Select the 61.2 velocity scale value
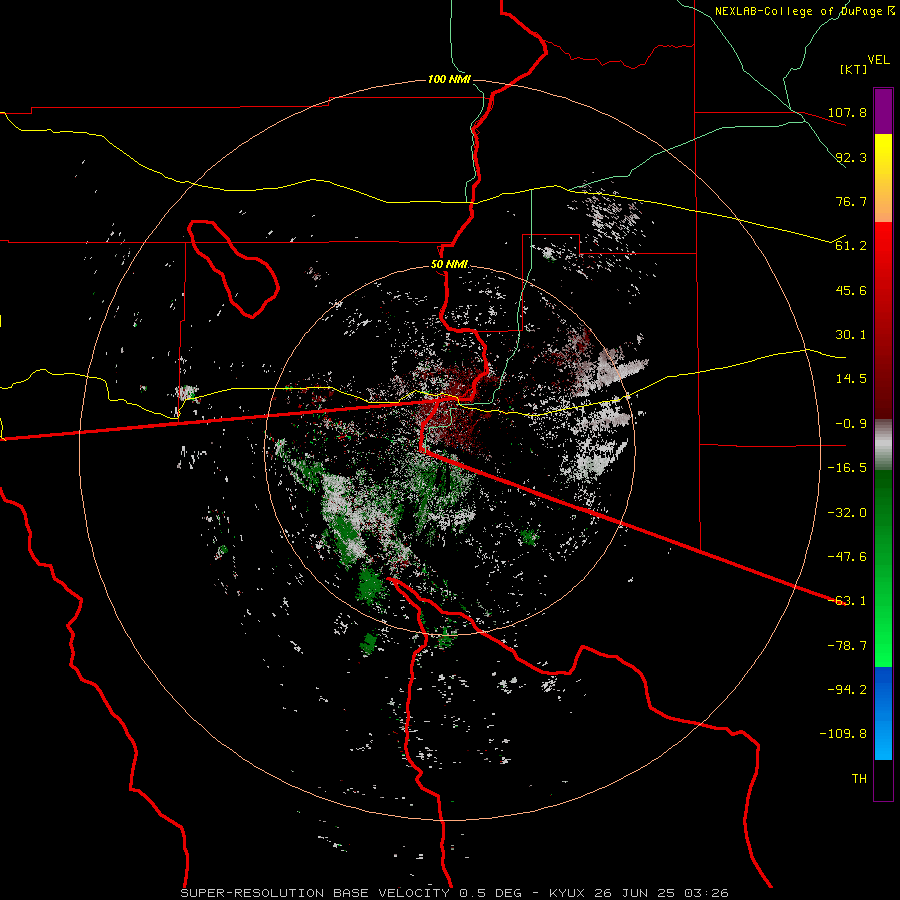 coord(851,246)
